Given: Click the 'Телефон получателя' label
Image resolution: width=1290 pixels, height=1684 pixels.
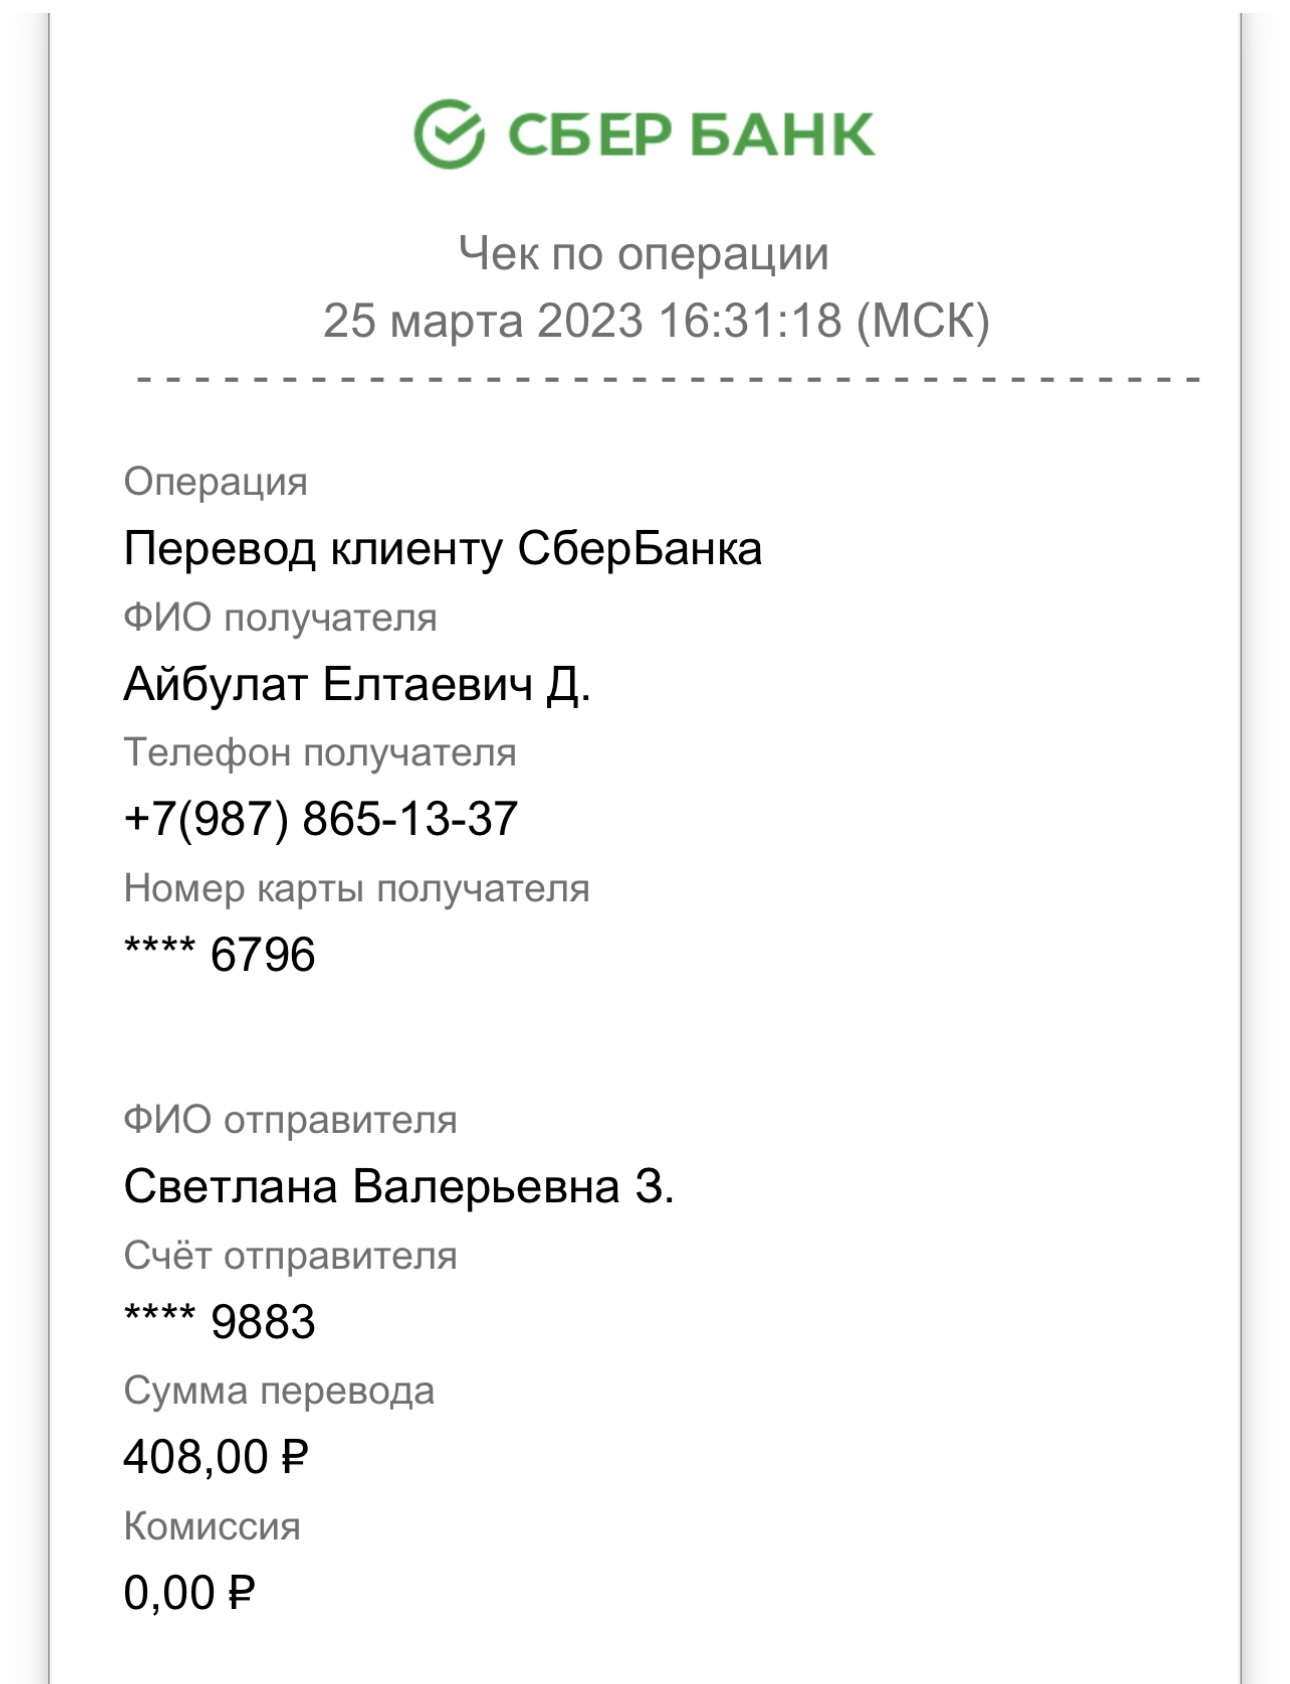Looking at the screenshot, I should [x=320, y=753].
